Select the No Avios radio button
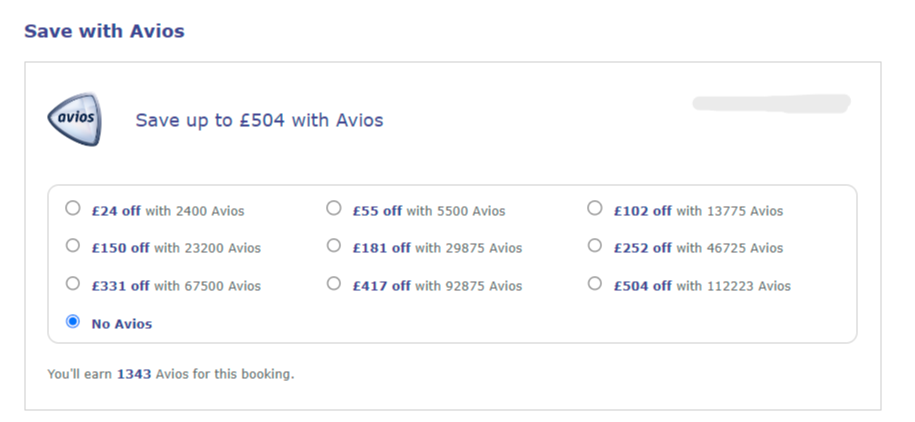915x422 pixels. click(72, 321)
